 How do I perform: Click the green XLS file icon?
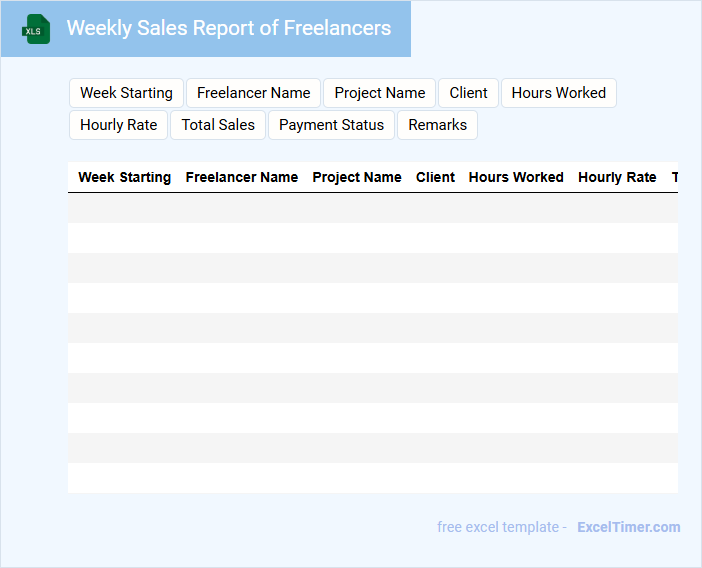(36, 29)
